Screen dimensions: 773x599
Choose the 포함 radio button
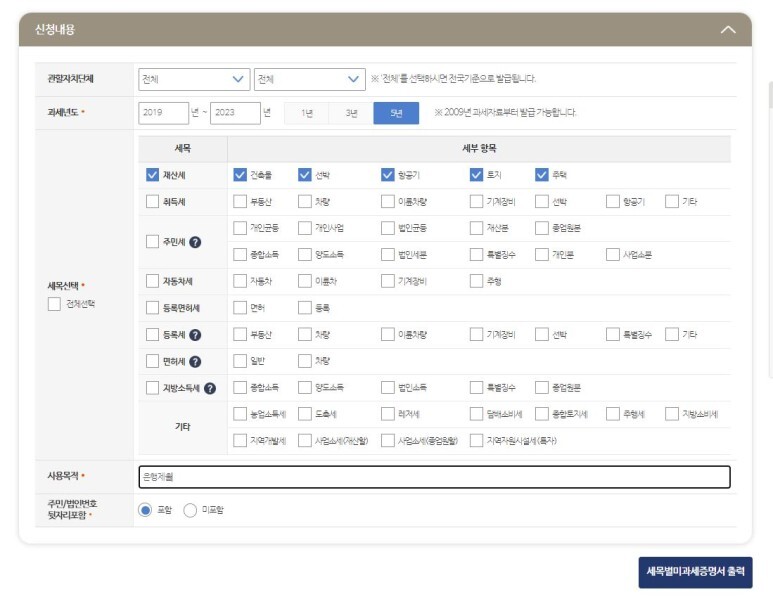coord(145,510)
